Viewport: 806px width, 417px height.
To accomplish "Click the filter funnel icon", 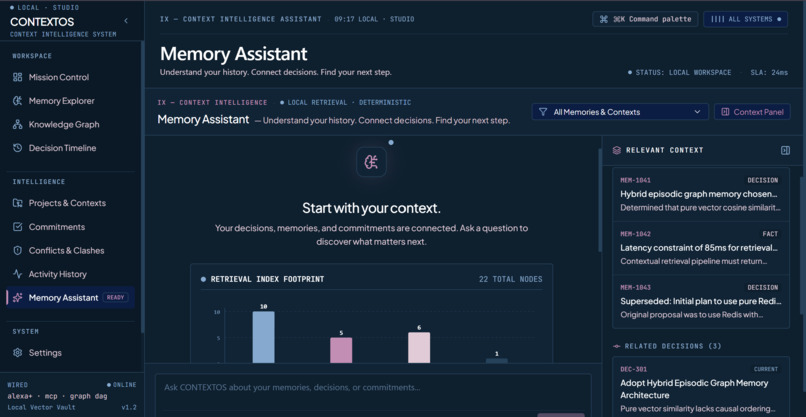I will tap(543, 112).
